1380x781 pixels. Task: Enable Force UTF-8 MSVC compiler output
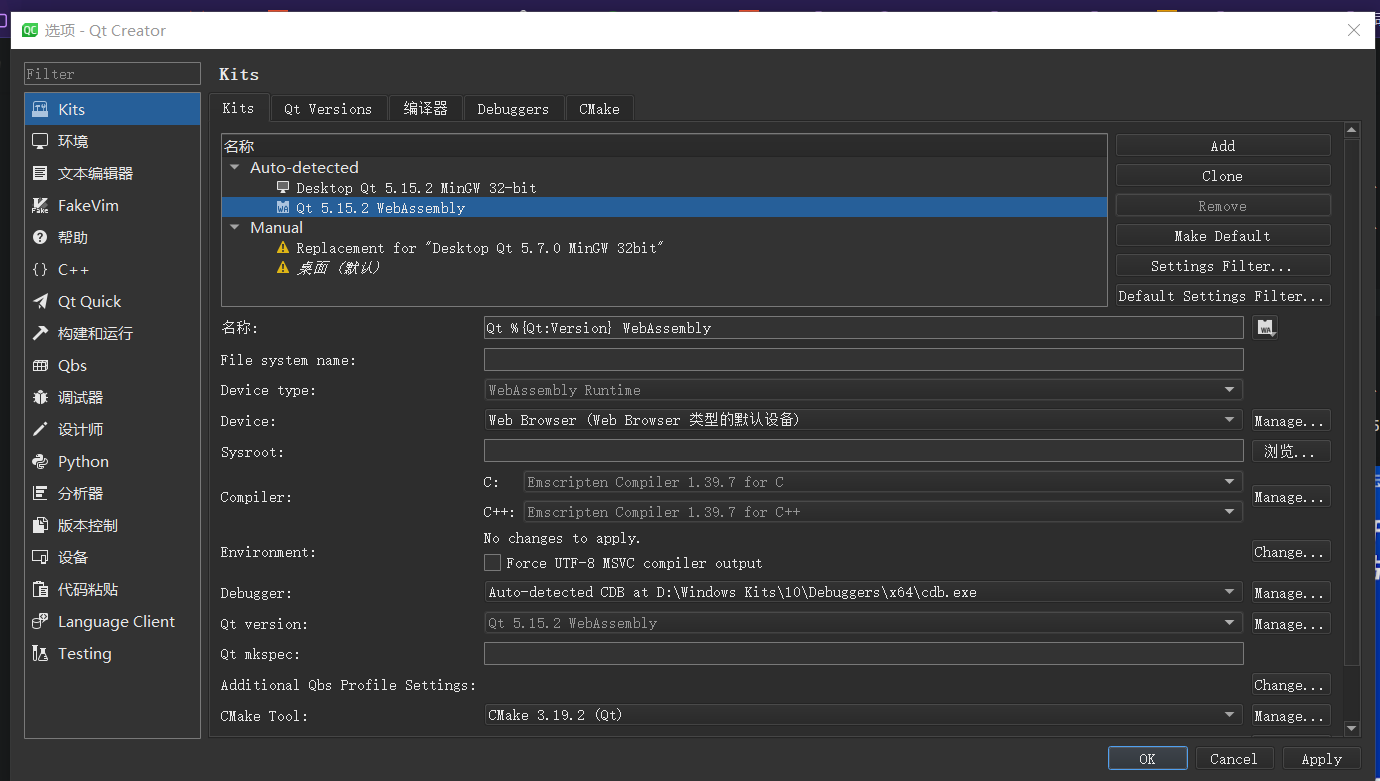[x=492, y=562]
